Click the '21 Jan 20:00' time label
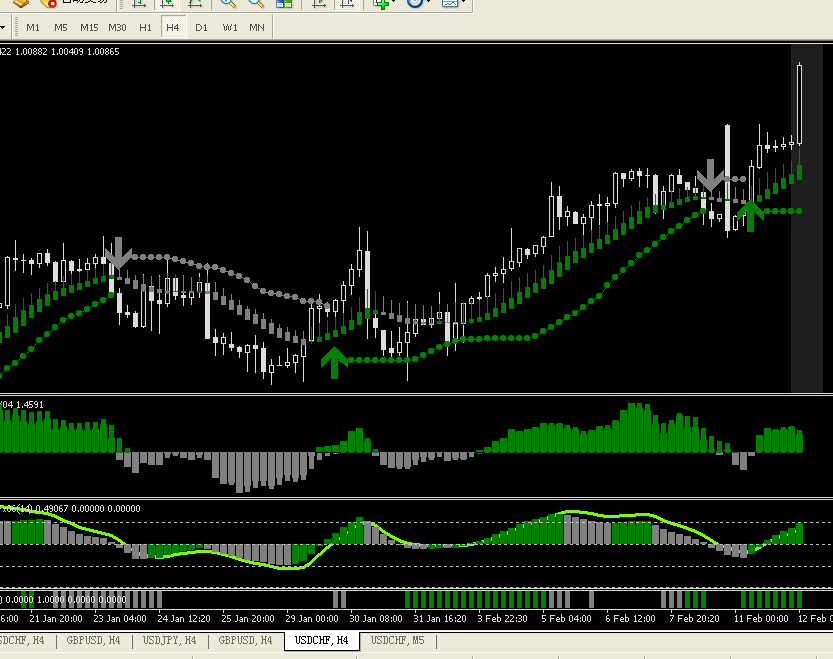The image size is (833, 659). tap(56, 619)
